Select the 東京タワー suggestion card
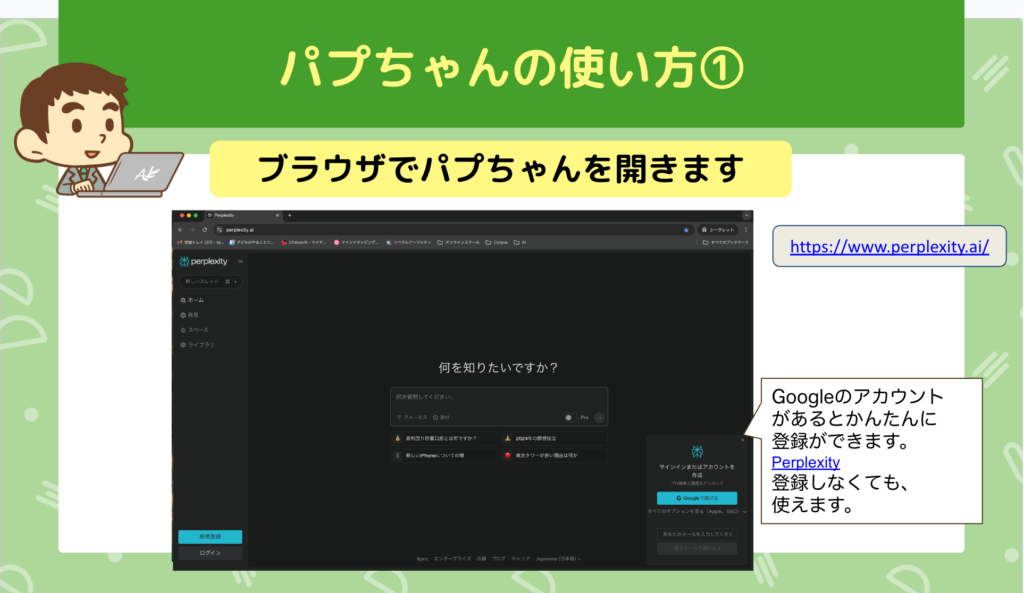Screen dimensions: 1024x593 tap(554, 455)
